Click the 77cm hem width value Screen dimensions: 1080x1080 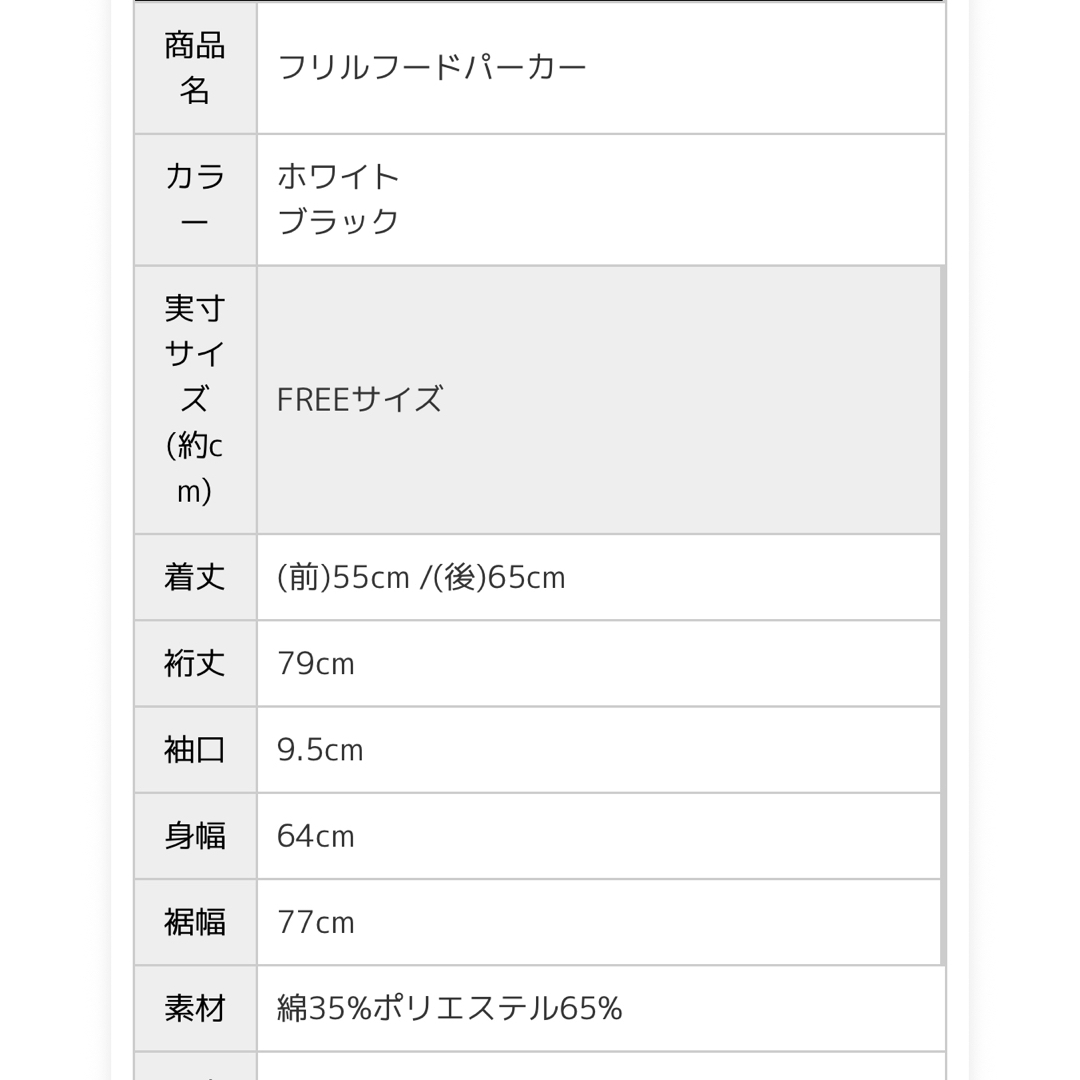315,923
